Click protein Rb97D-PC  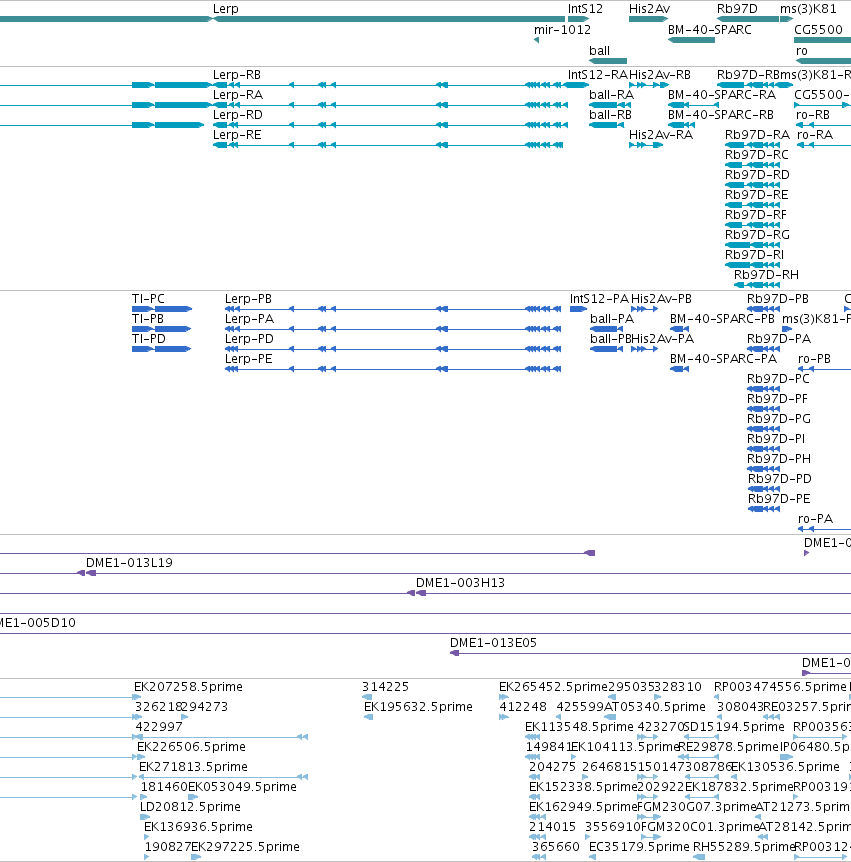[778, 379]
